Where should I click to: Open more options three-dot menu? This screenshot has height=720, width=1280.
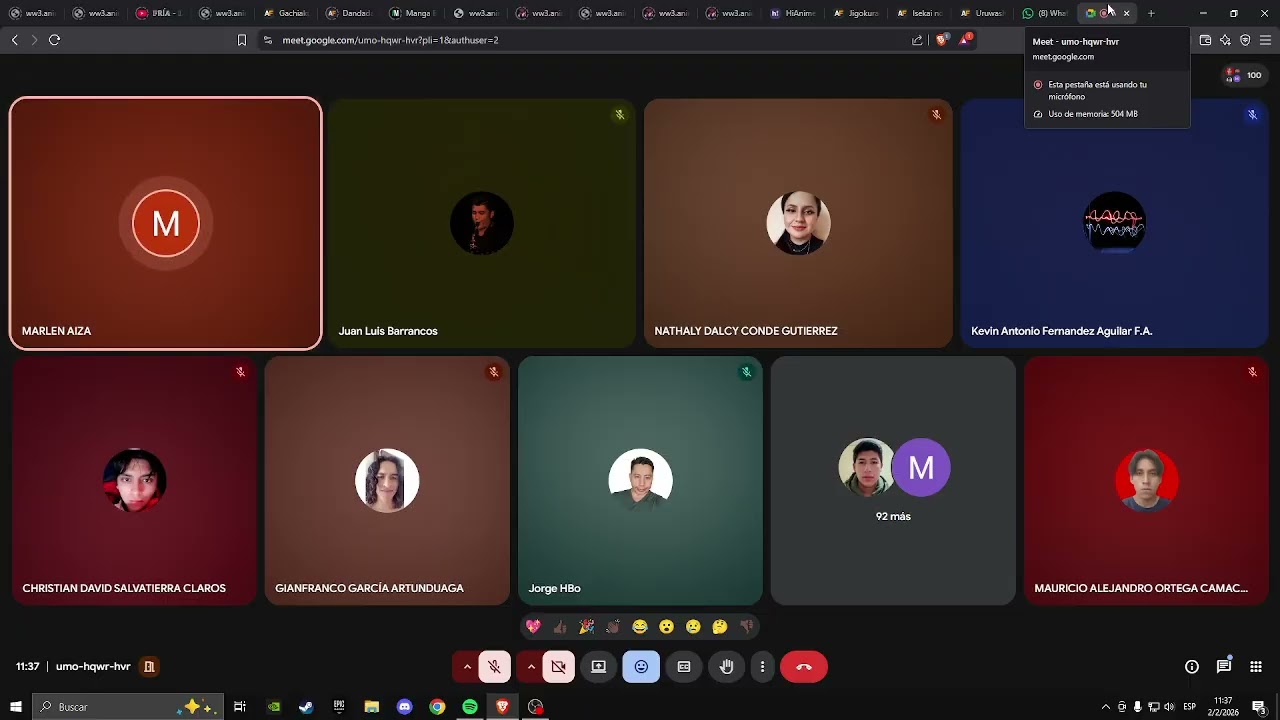[x=762, y=667]
